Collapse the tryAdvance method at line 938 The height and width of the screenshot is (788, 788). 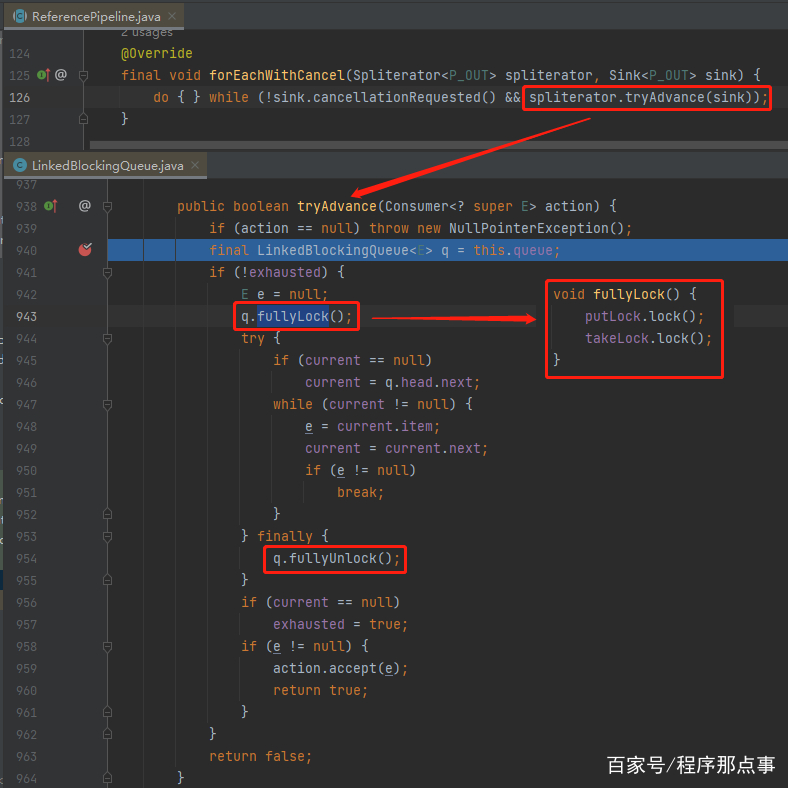107,206
